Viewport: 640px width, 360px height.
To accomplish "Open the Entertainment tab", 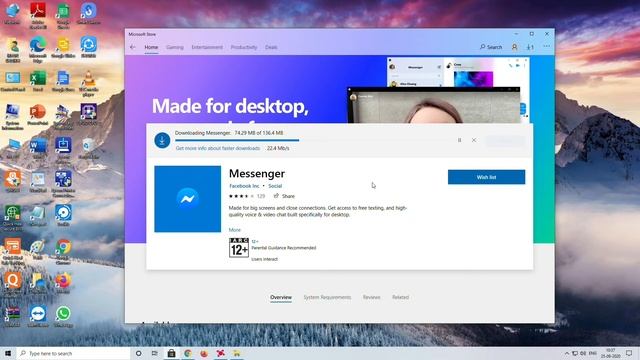I will [207, 47].
